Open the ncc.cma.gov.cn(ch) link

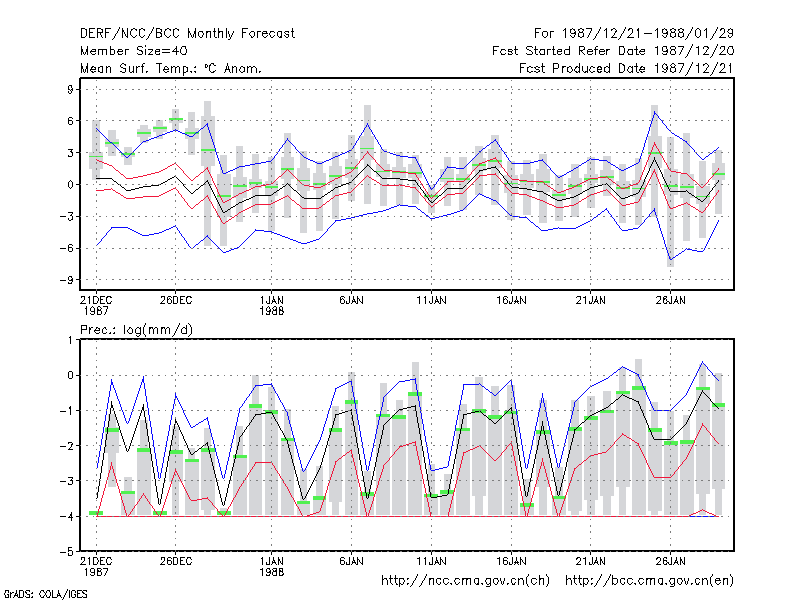coord(465,581)
